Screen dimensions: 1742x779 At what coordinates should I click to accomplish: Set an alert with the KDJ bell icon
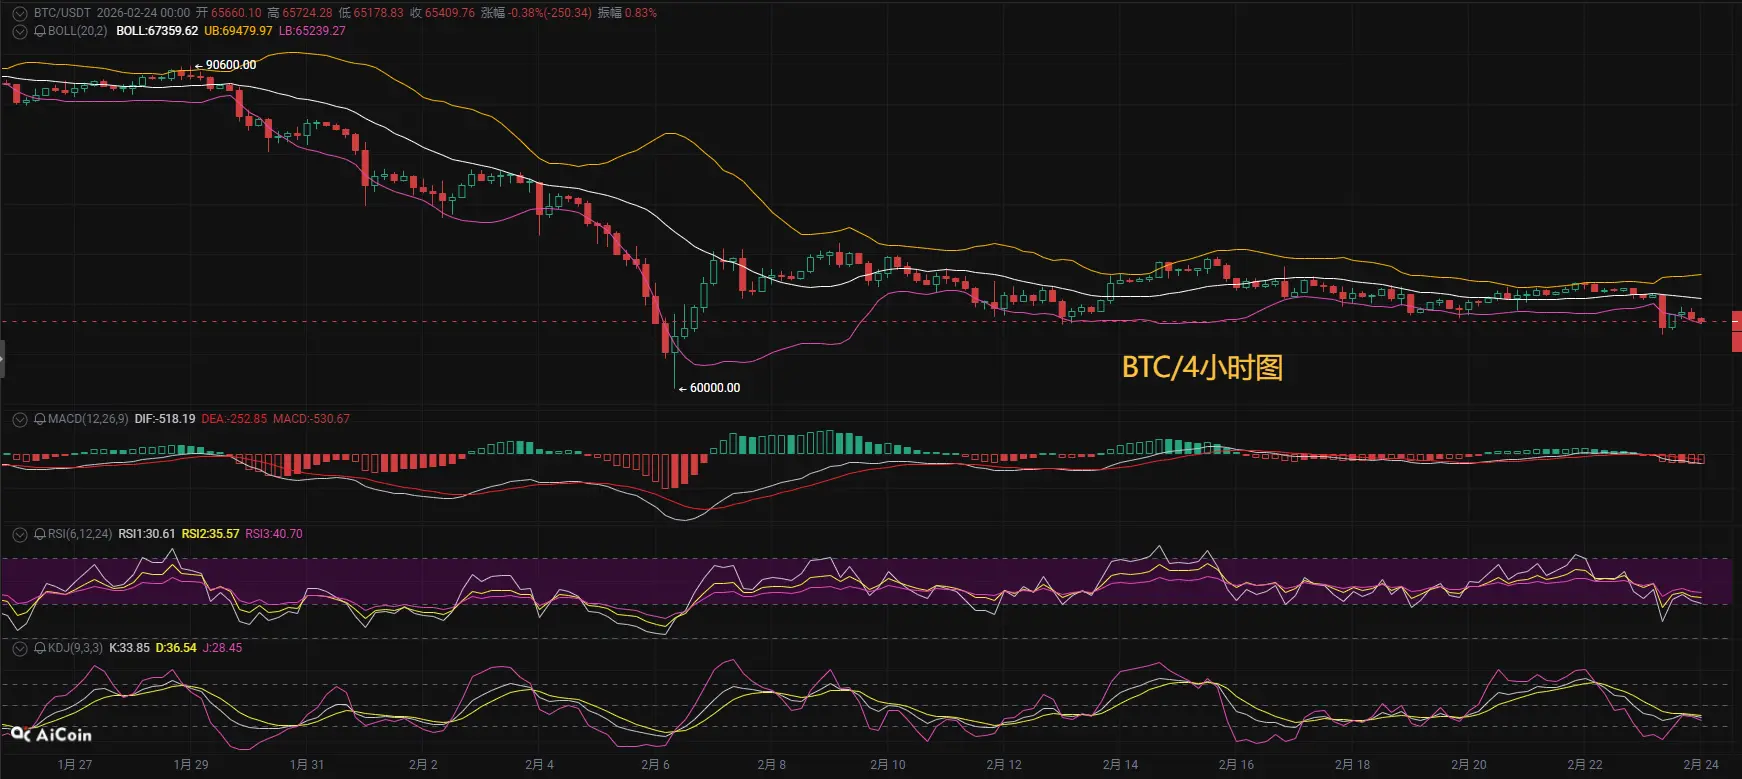click(x=40, y=648)
